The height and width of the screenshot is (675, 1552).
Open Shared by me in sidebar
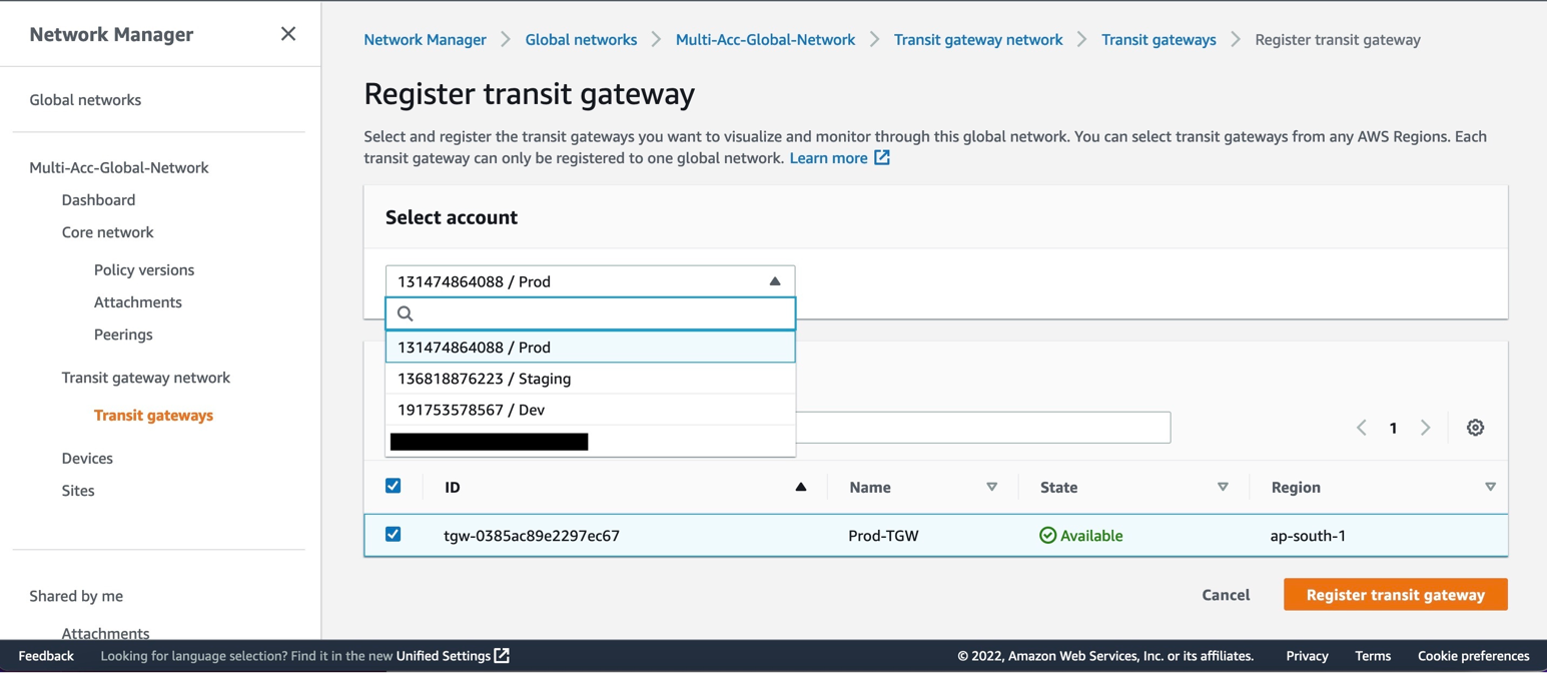(77, 597)
